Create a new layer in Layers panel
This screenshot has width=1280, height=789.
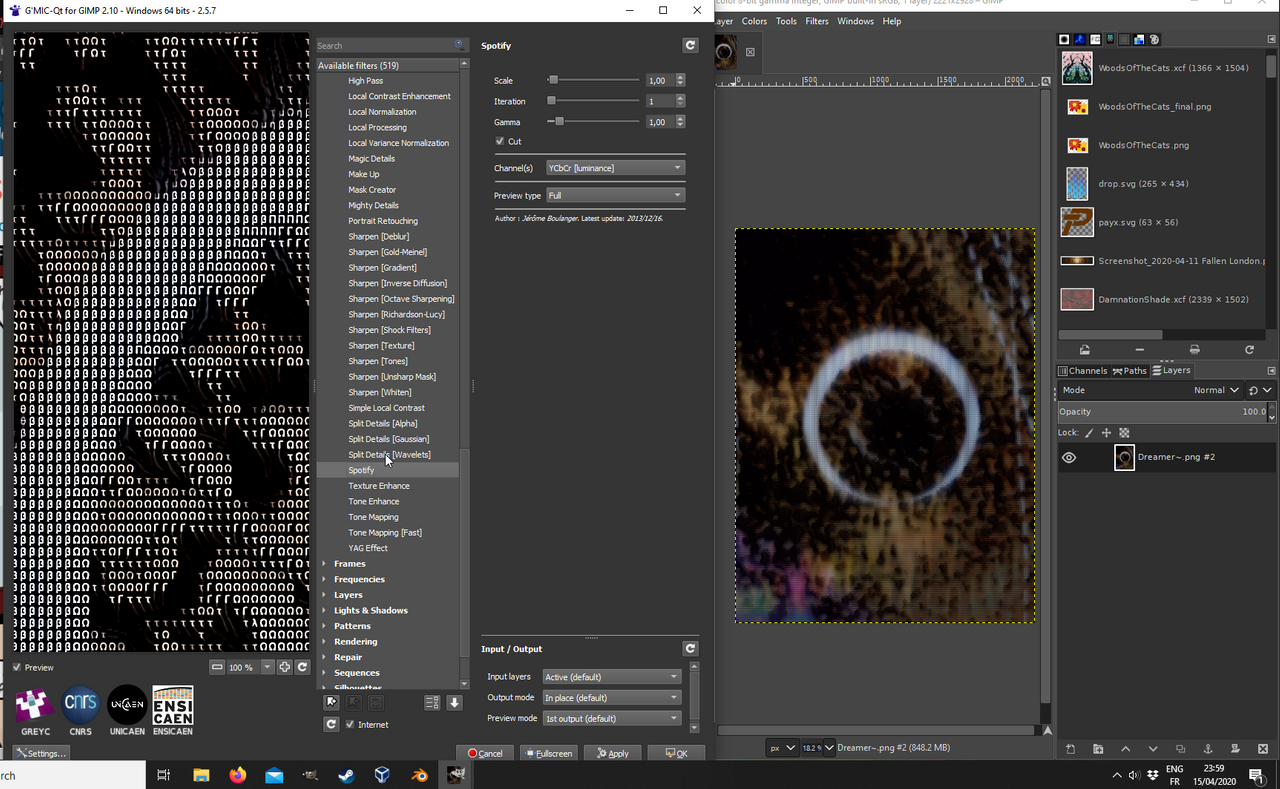pyautogui.click(x=1070, y=749)
